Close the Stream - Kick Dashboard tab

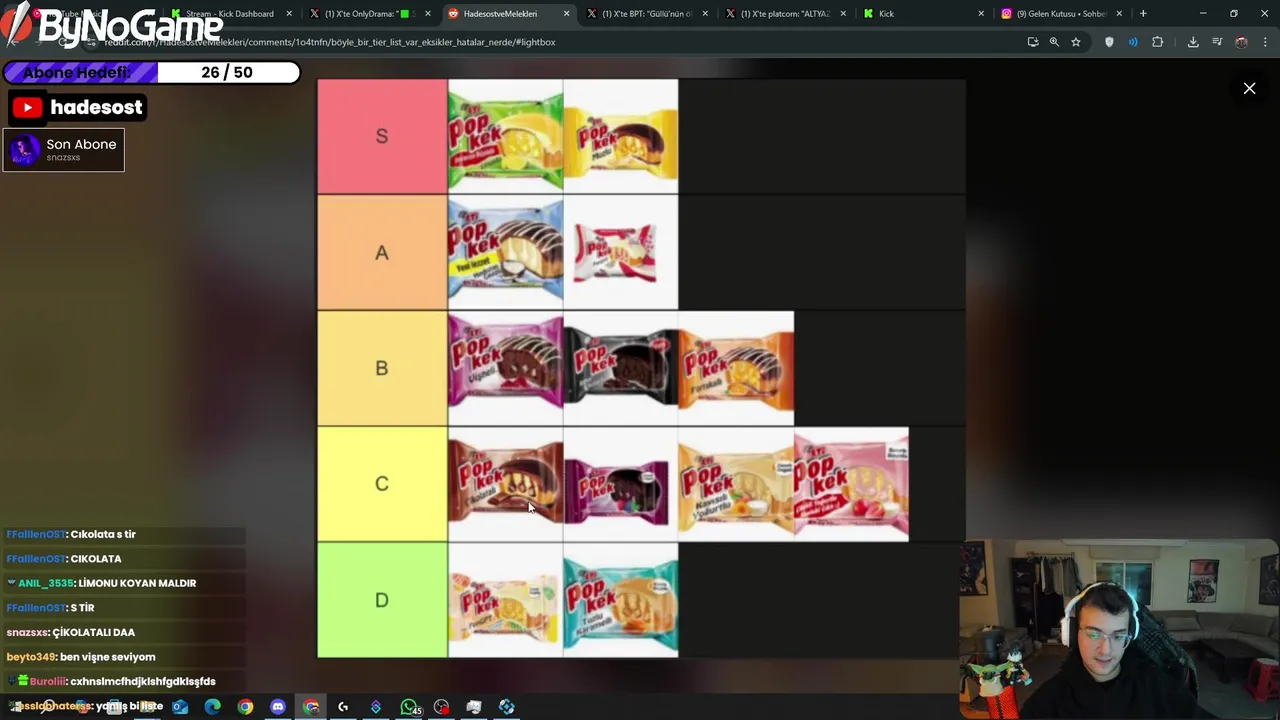(290, 14)
